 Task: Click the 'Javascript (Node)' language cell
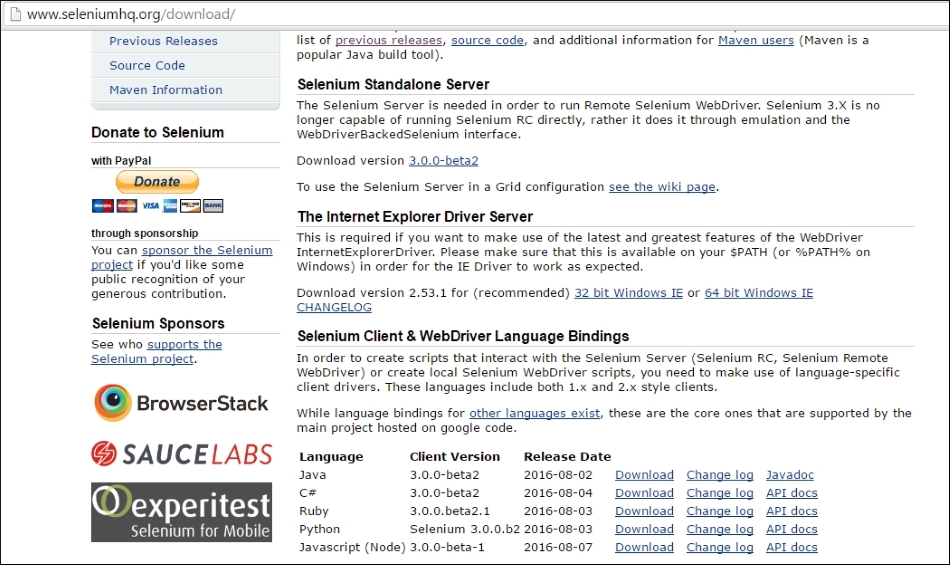352,547
